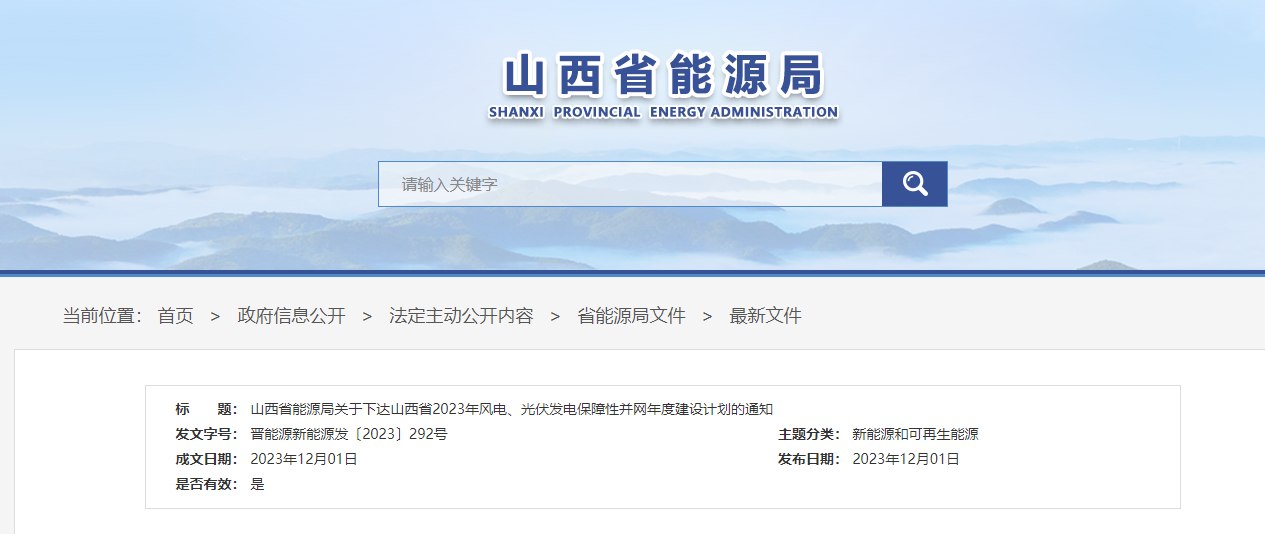Click the 是否有效 field label
Viewport: 1265px width, 534px height.
click(206, 484)
